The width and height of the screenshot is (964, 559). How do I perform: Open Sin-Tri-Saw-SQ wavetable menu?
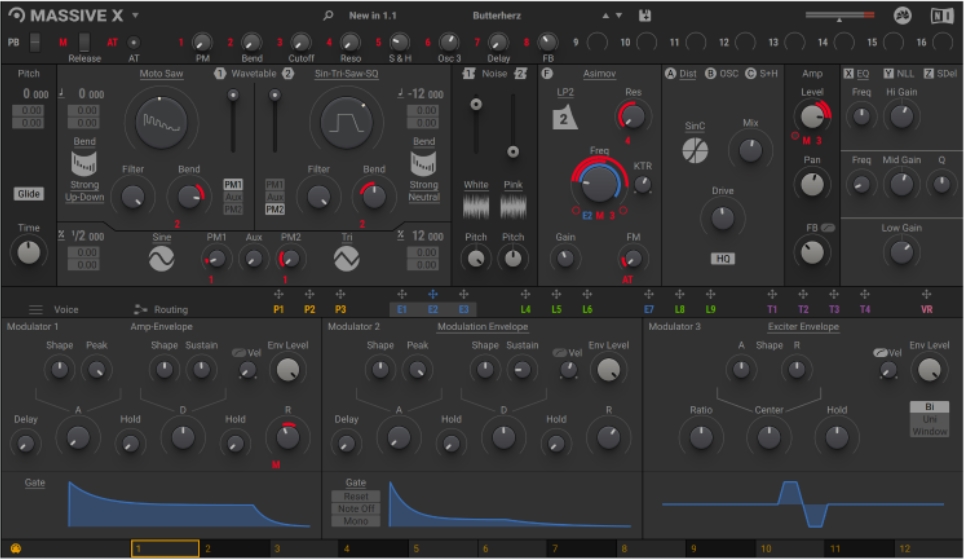(x=347, y=73)
